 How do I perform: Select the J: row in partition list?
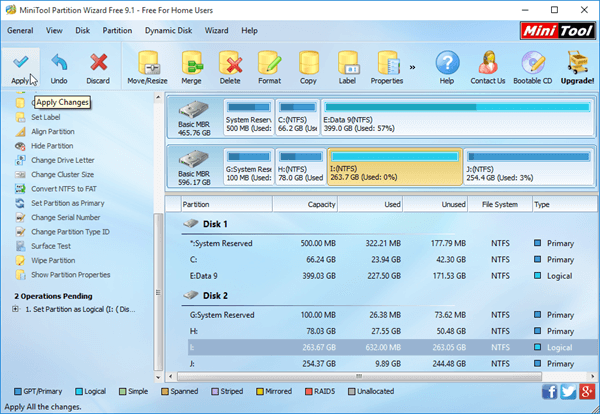[392, 363]
